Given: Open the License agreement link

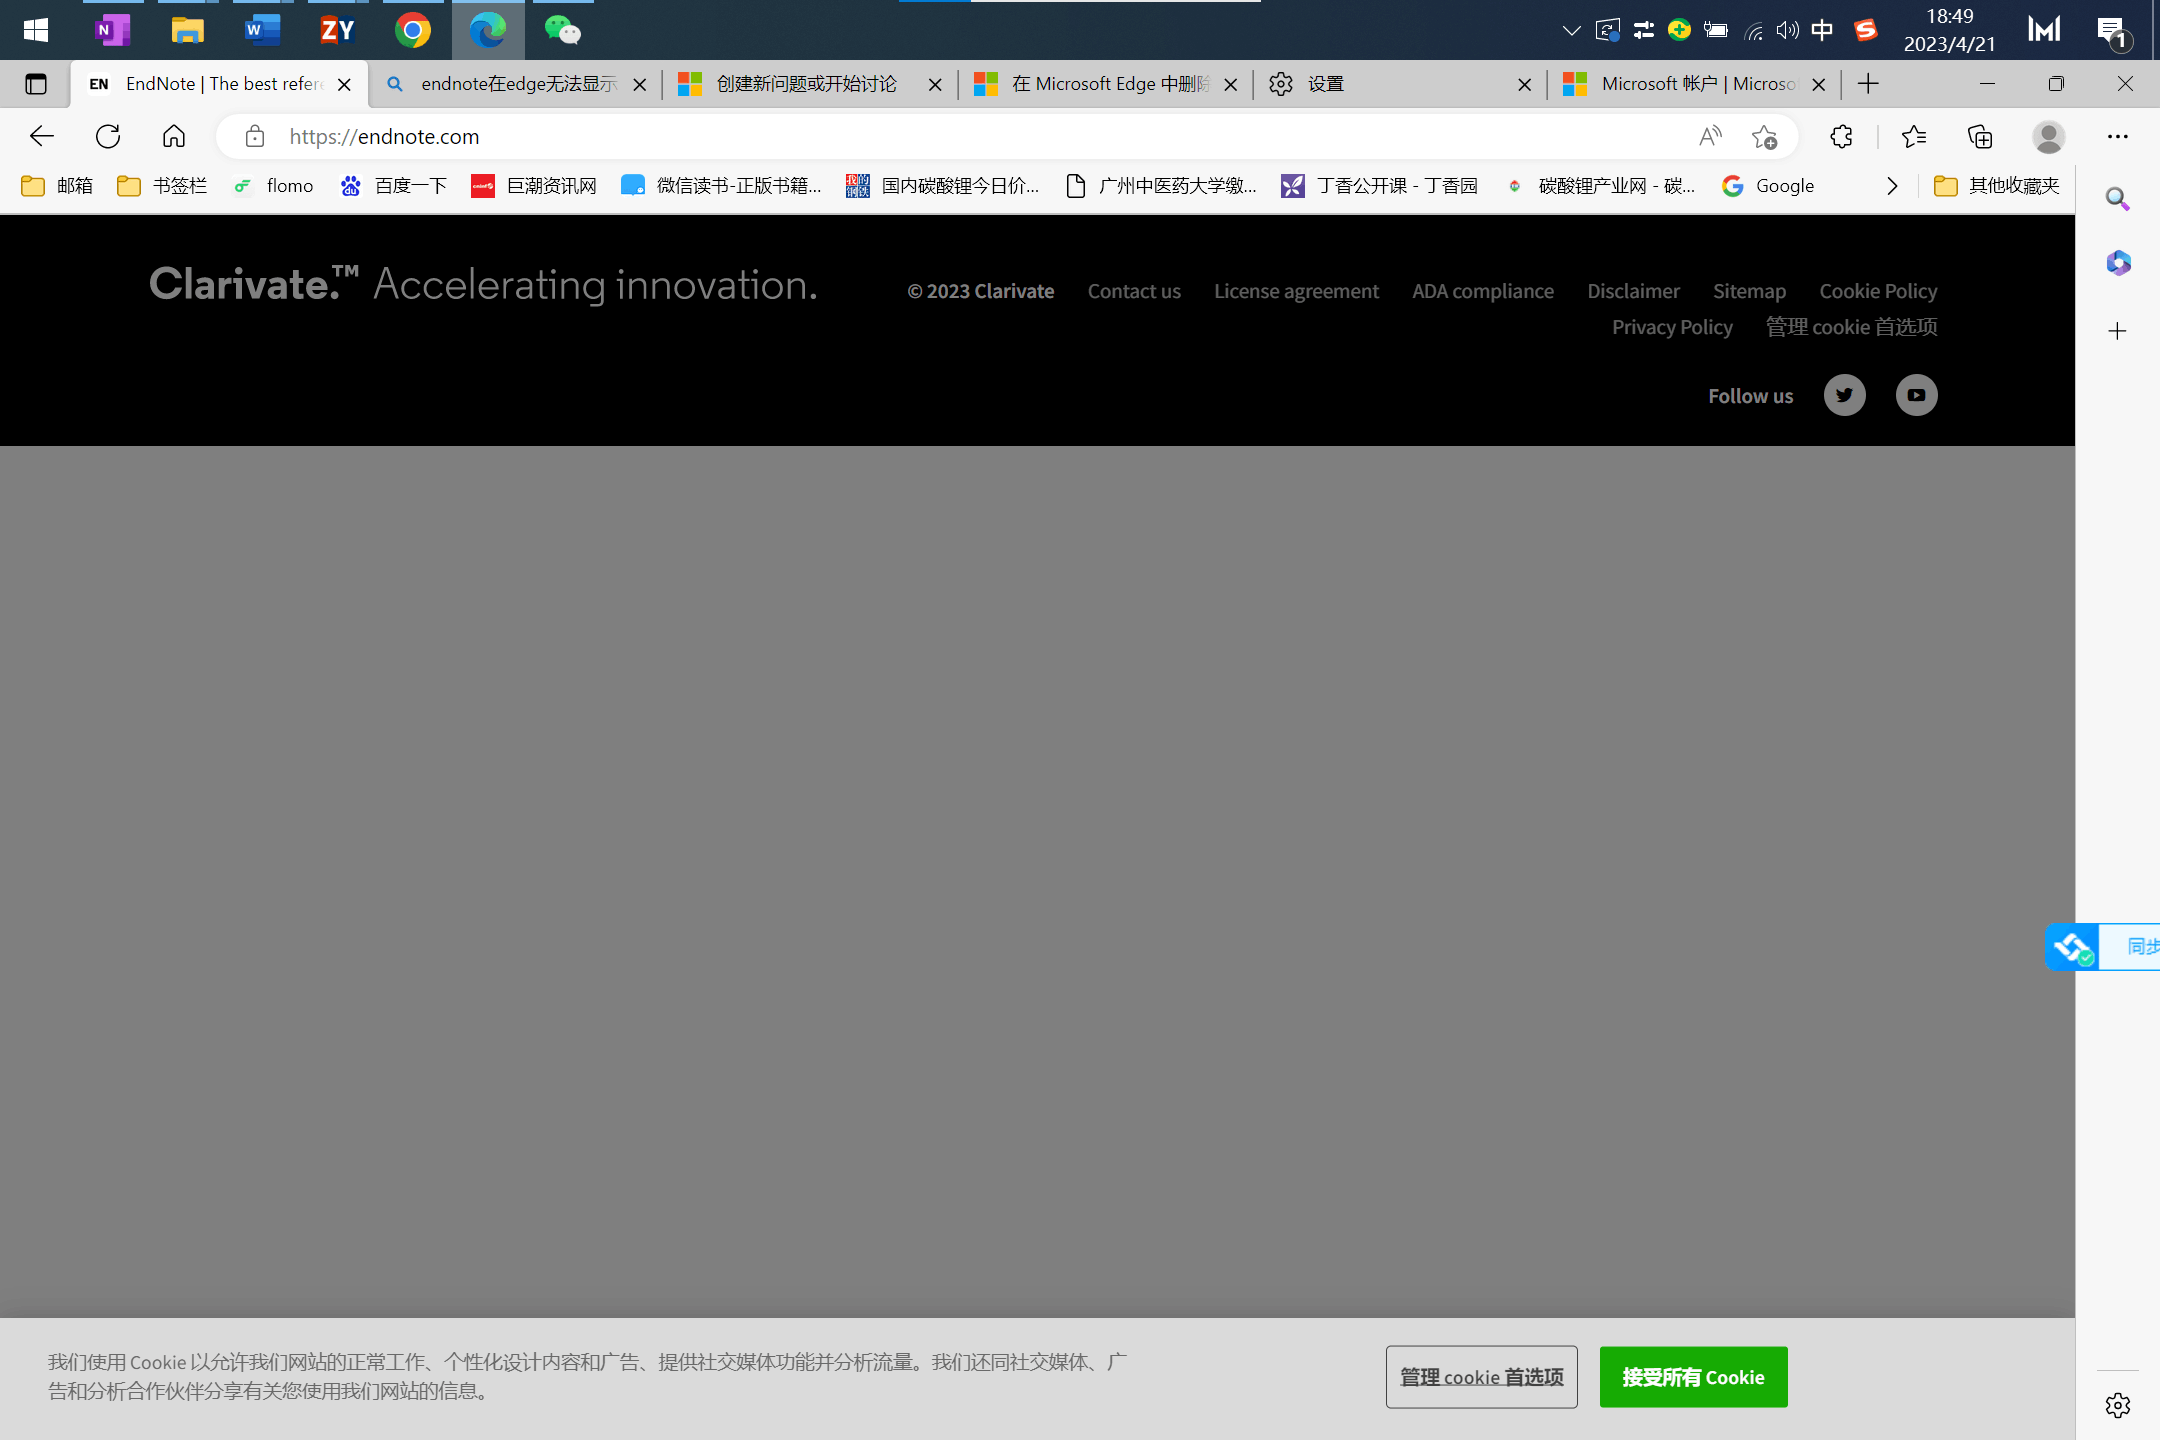Looking at the screenshot, I should [1296, 291].
